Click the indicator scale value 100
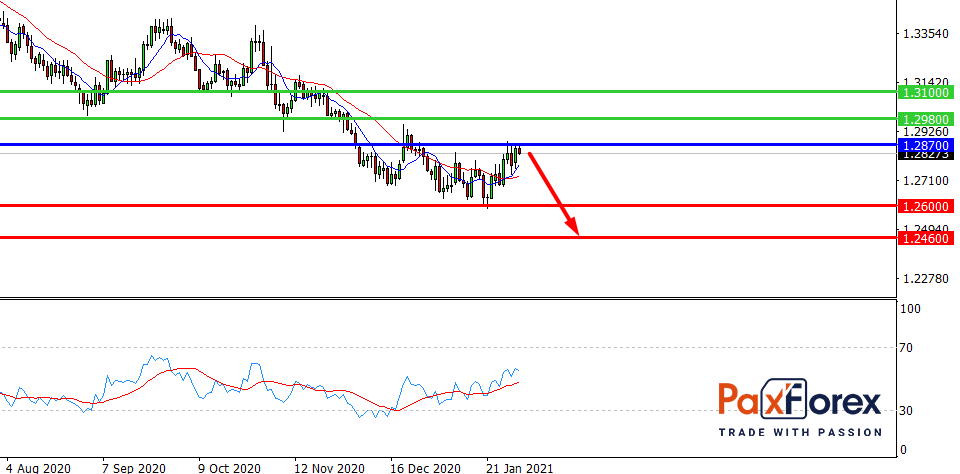Viewport: 960px width, 474px height. 912,309
